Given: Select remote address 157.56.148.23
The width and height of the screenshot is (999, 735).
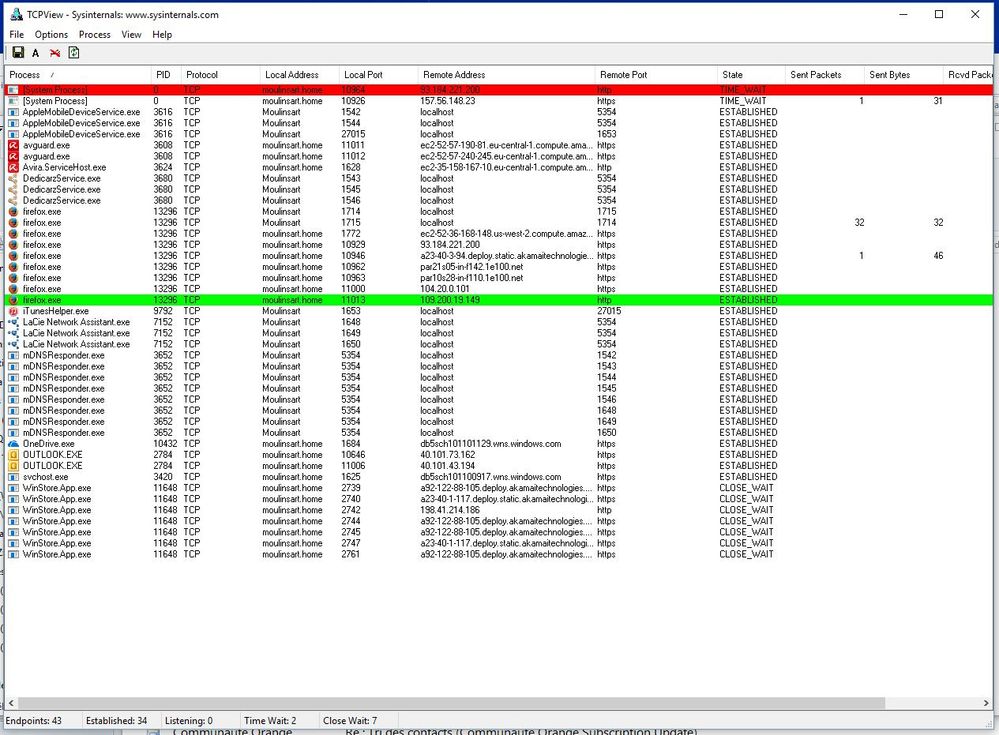Looking at the screenshot, I should (x=447, y=101).
